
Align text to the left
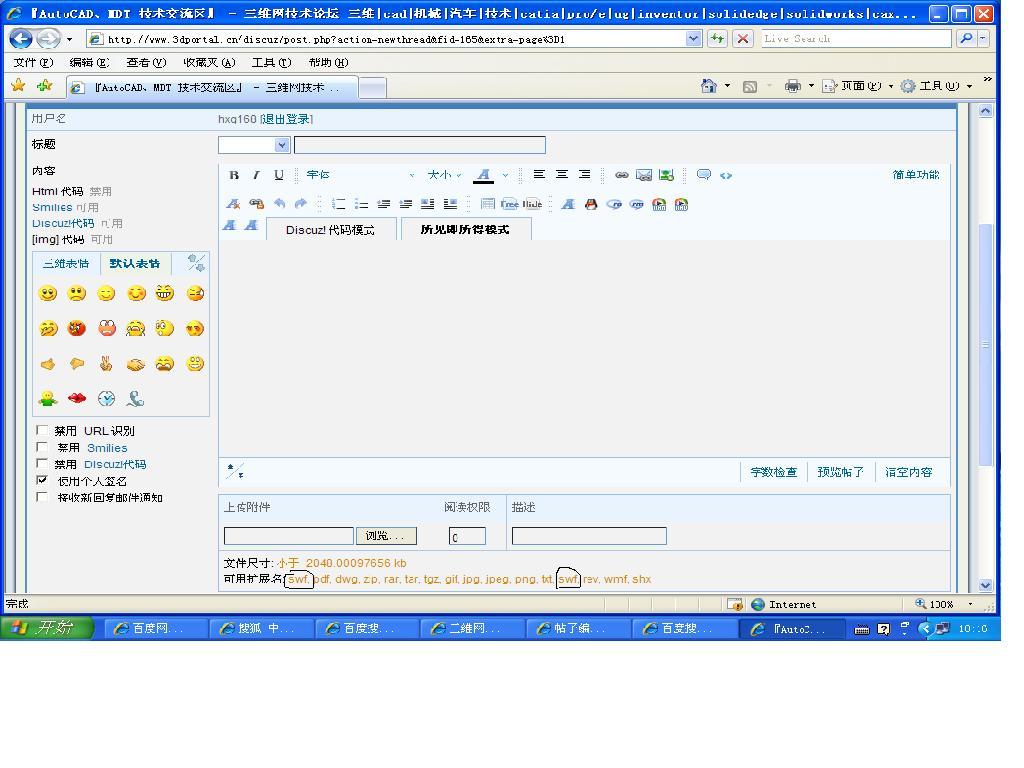pos(539,174)
